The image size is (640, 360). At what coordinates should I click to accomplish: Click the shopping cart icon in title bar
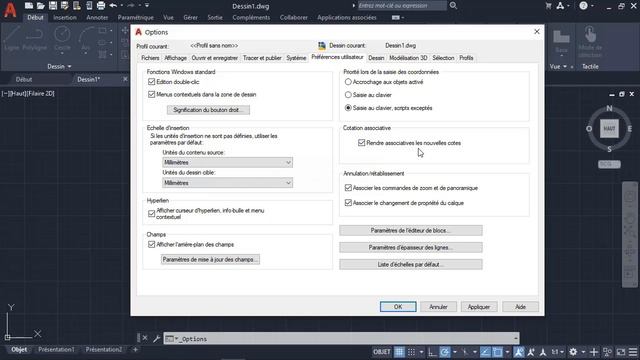pos(548,6)
